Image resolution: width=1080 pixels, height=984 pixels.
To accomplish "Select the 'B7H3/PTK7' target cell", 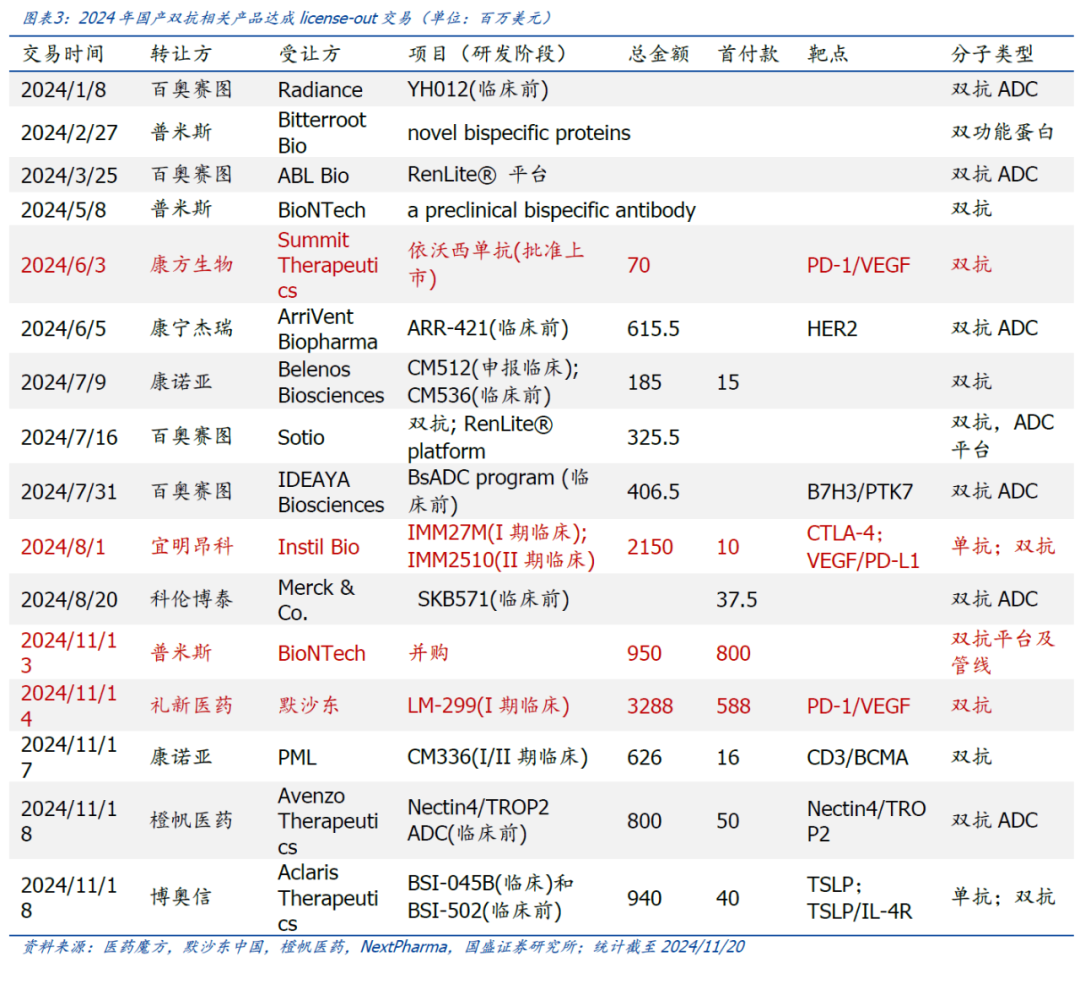I will (x=860, y=492).
